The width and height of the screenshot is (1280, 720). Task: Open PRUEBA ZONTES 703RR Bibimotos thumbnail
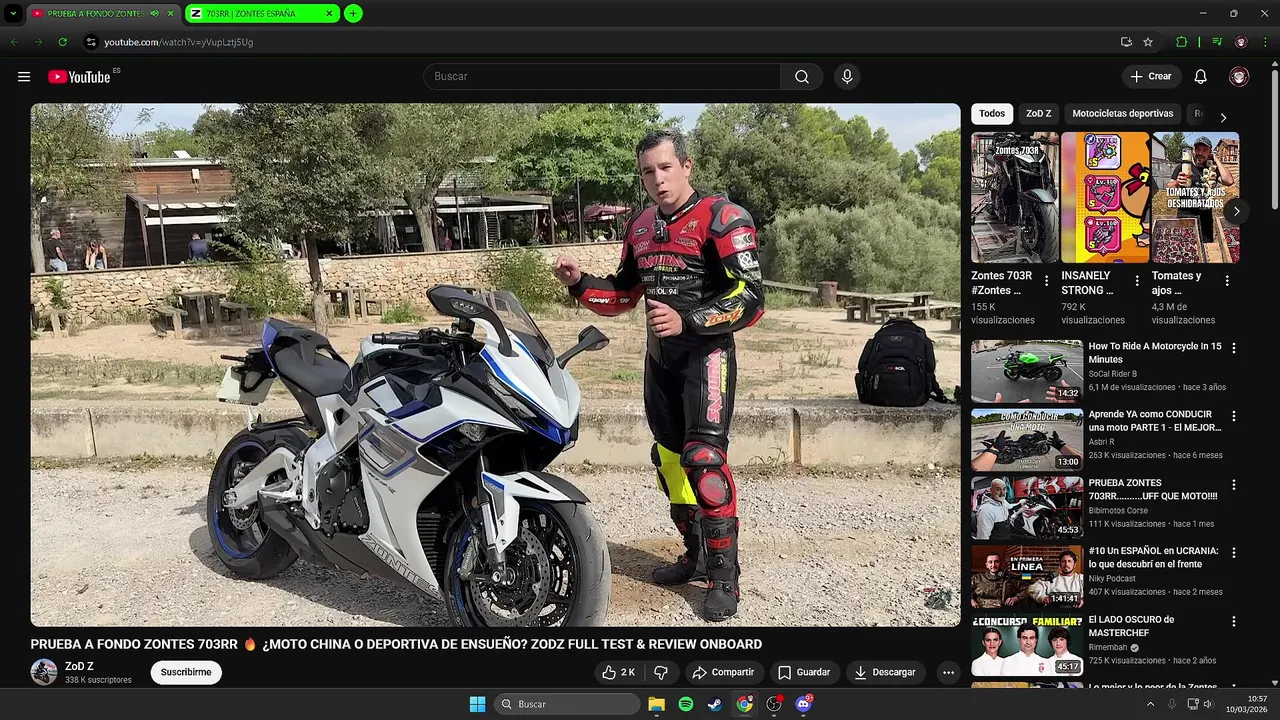coord(1027,507)
